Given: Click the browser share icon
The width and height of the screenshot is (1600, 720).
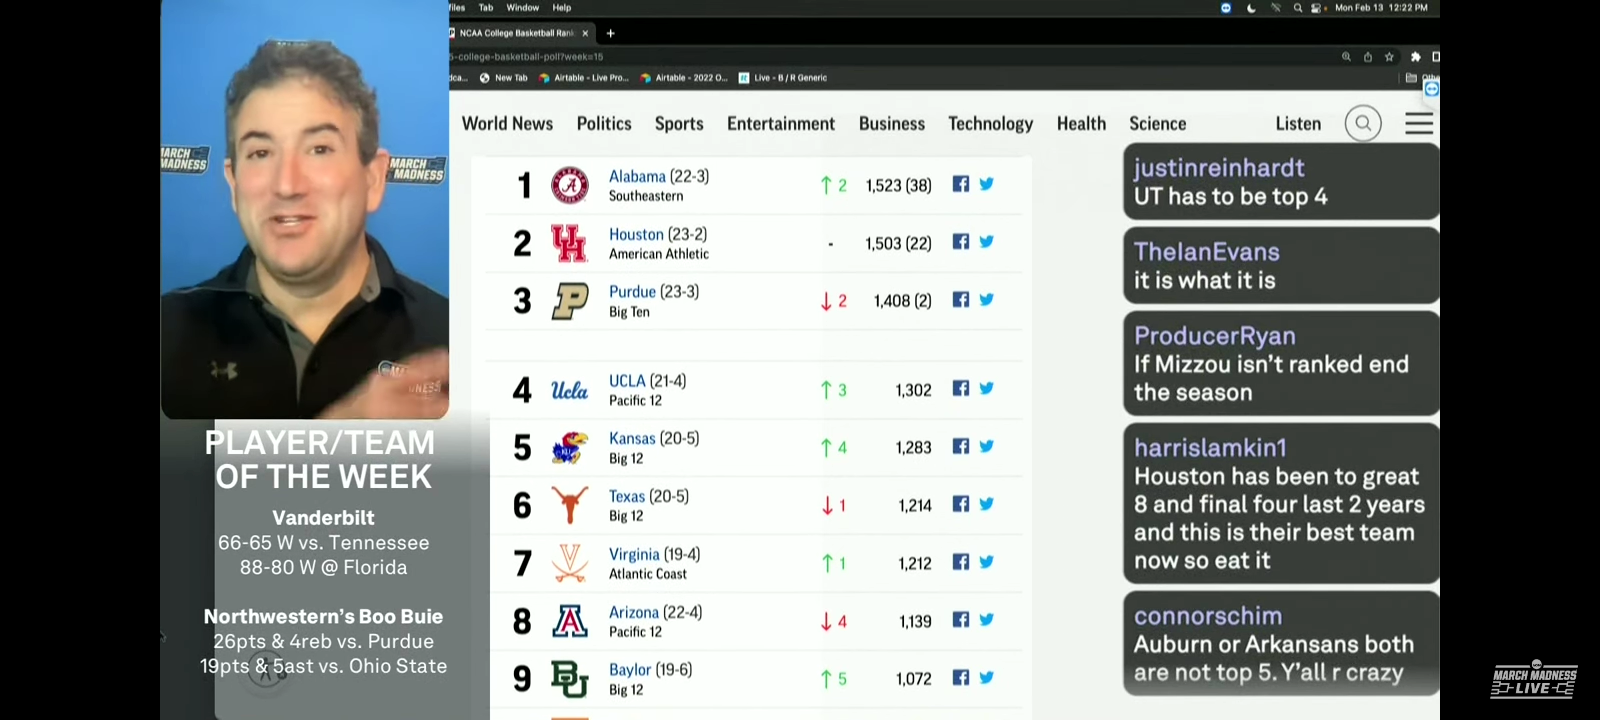Looking at the screenshot, I should (1368, 57).
